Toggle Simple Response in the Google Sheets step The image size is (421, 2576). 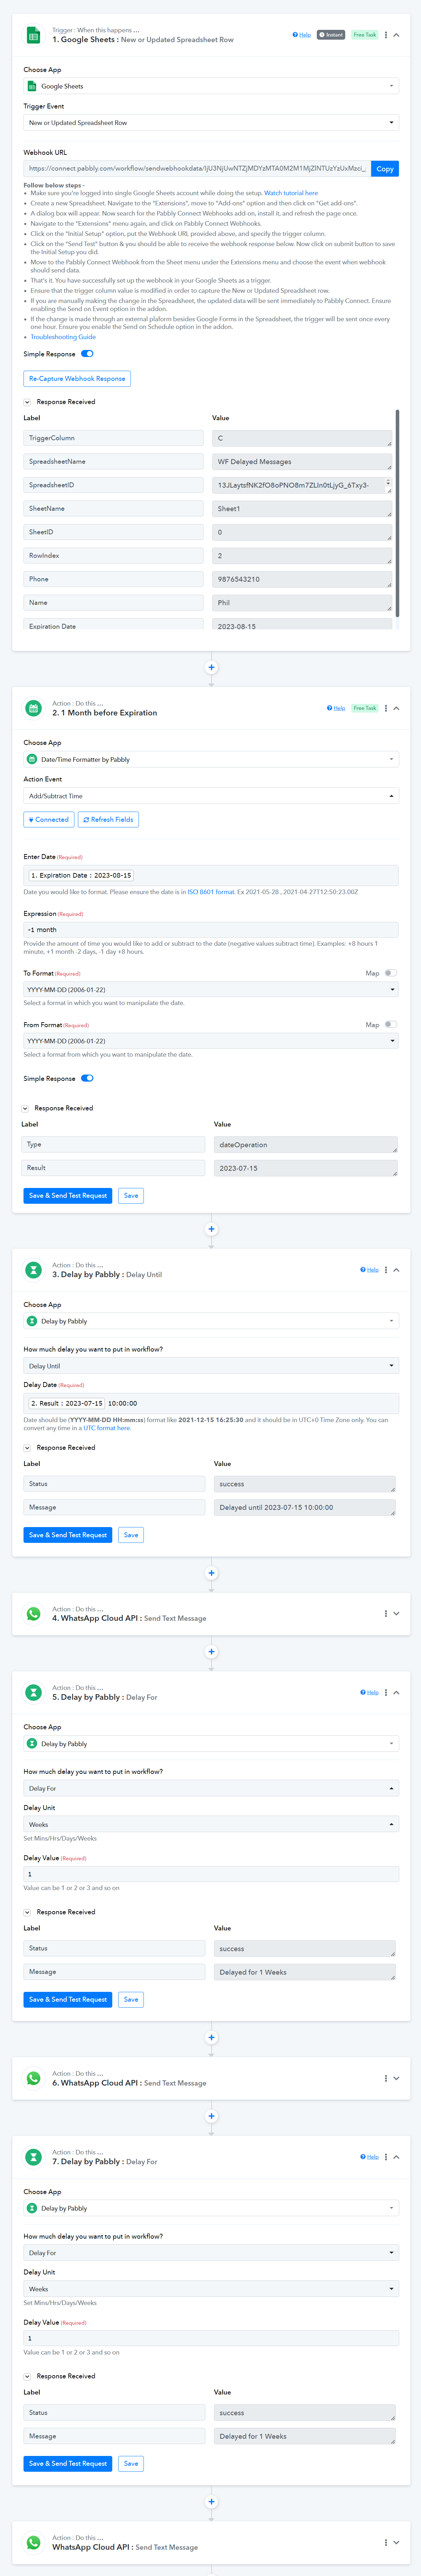click(87, 354)
